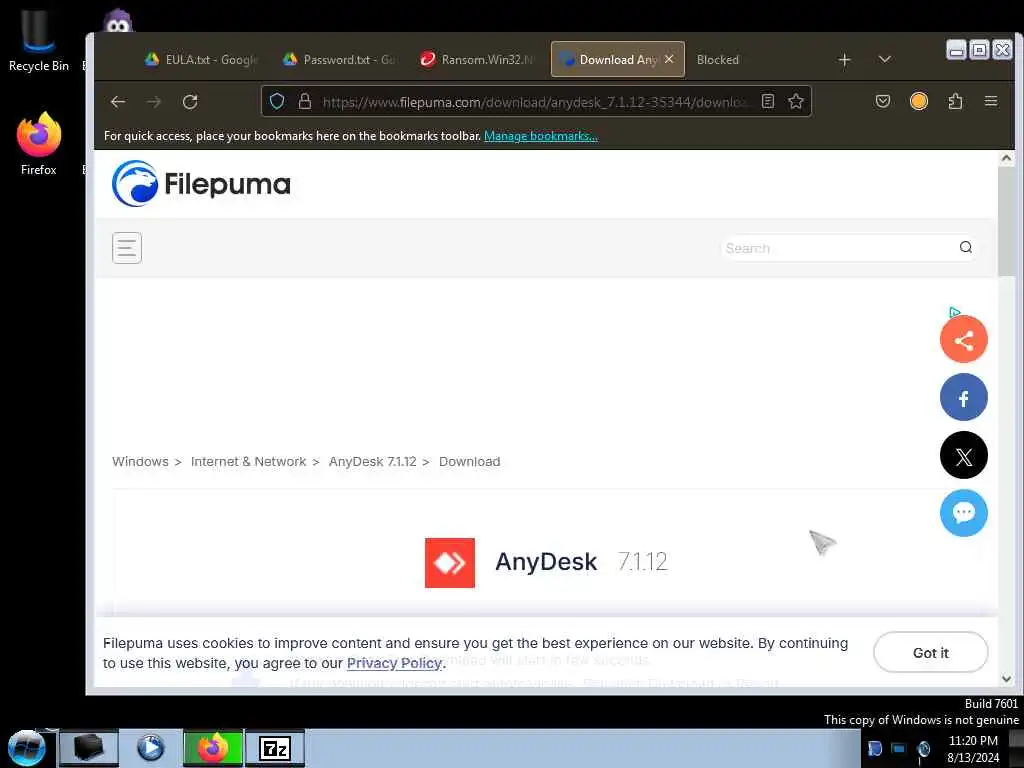Viewport: 1024px width, 768px height.
Task: Close the Download AnyDesk tab
Action: [x=669, y=59]
